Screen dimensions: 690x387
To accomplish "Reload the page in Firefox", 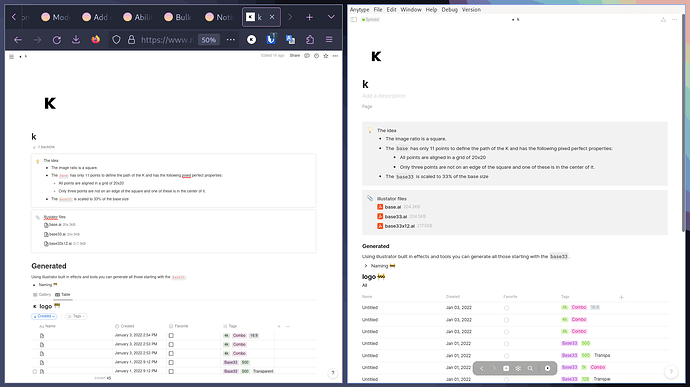I will point(57,40).
